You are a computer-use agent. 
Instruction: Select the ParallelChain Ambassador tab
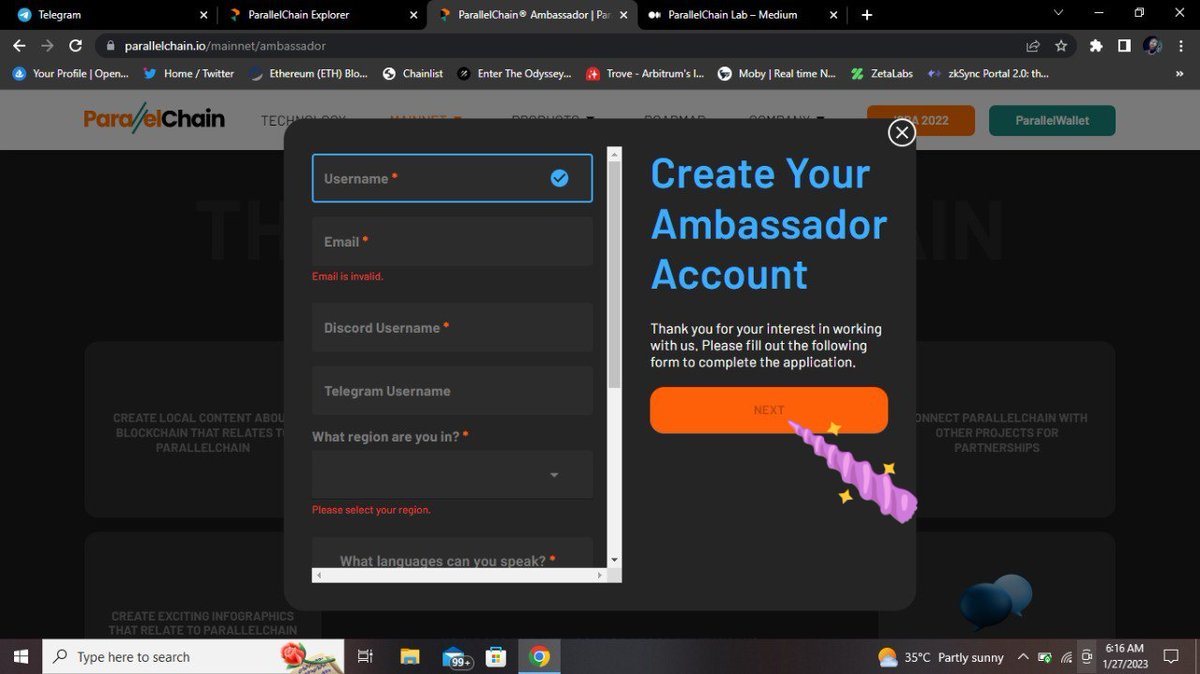click(530, 15)
